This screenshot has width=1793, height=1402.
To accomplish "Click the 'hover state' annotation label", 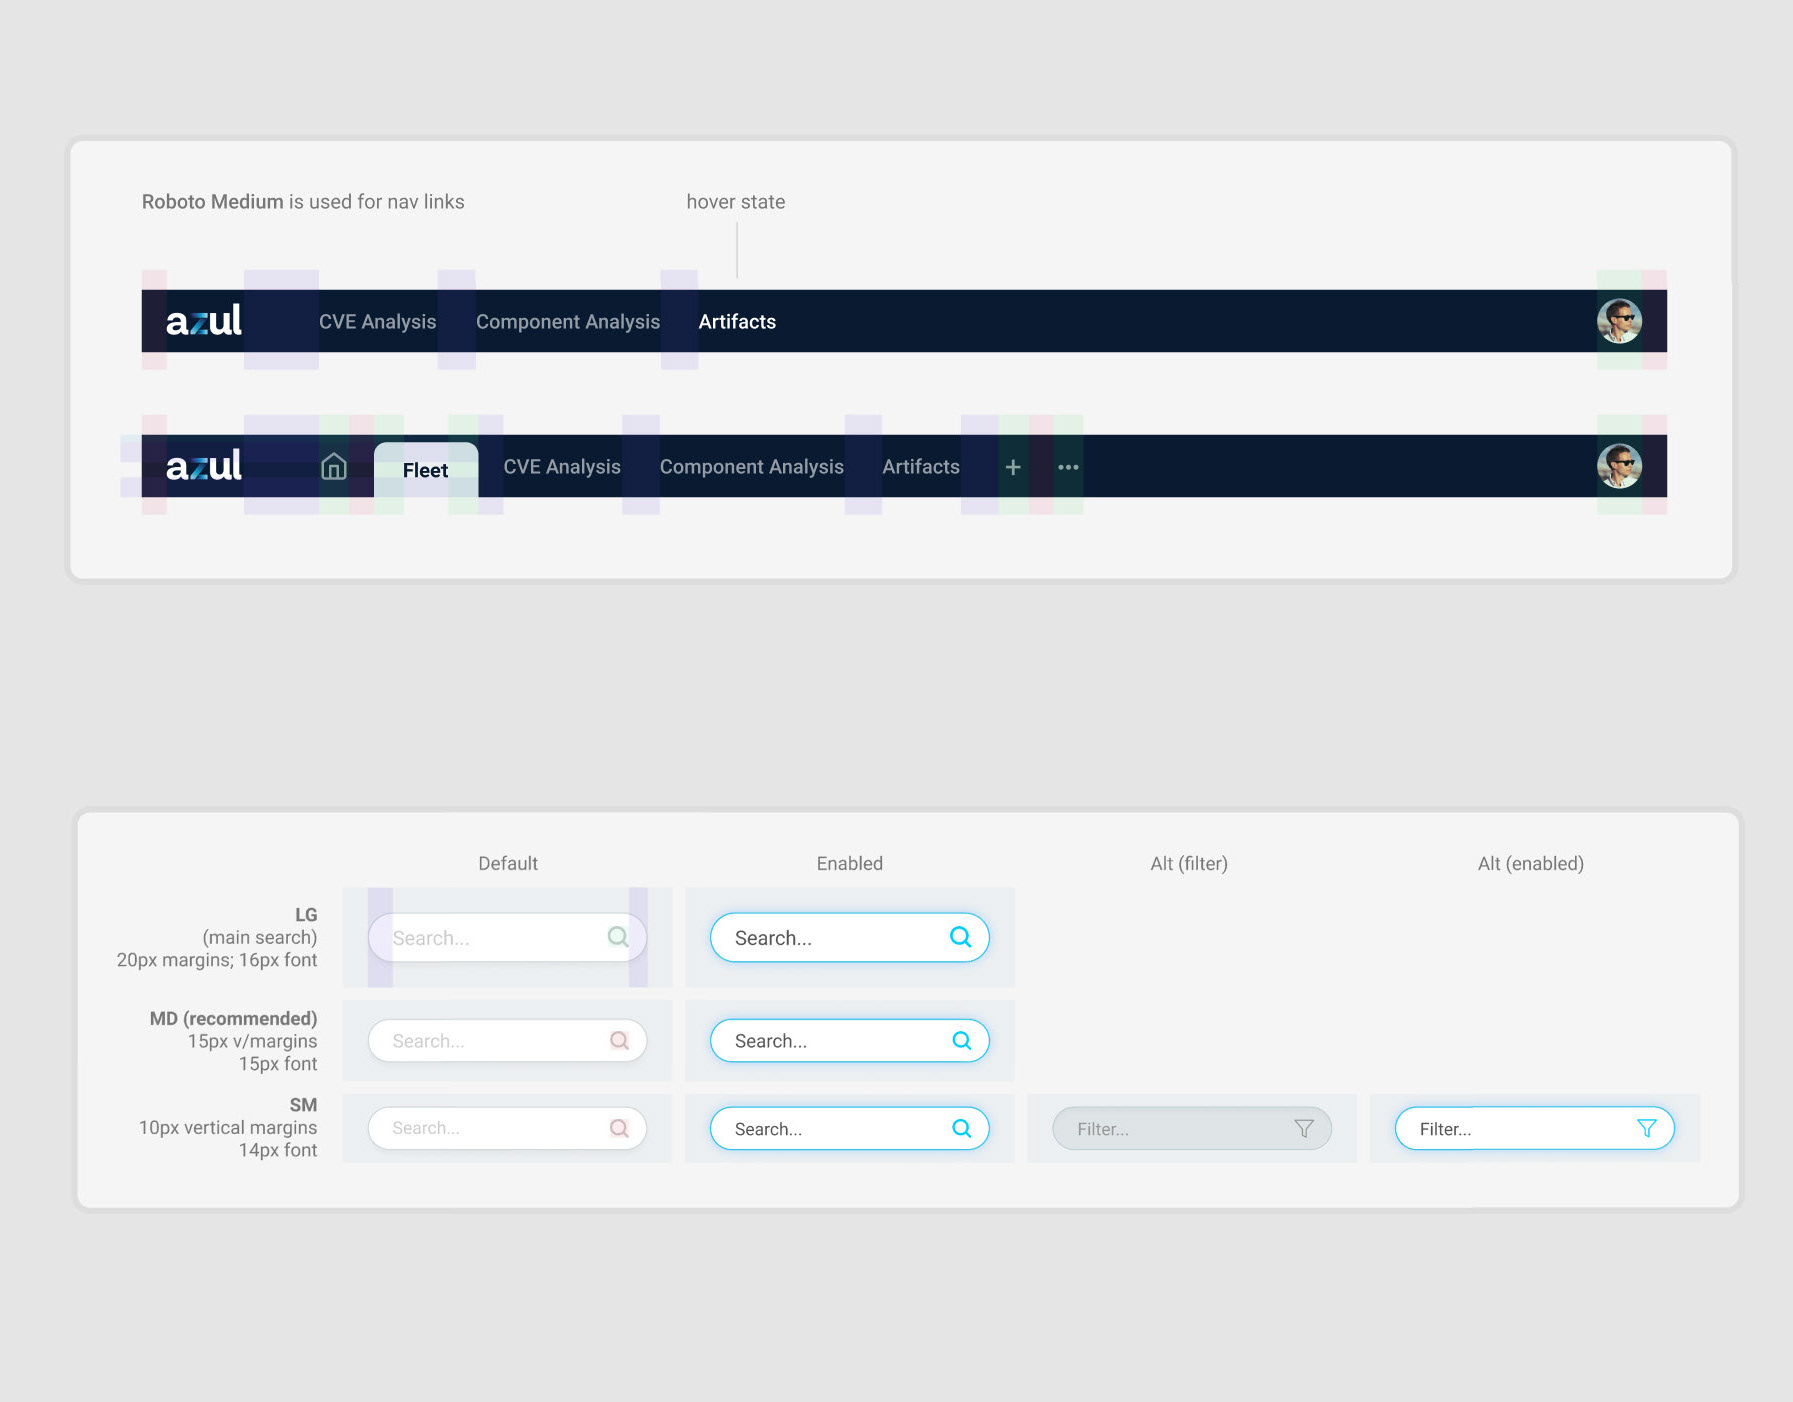I will click(x=736, y=202).
